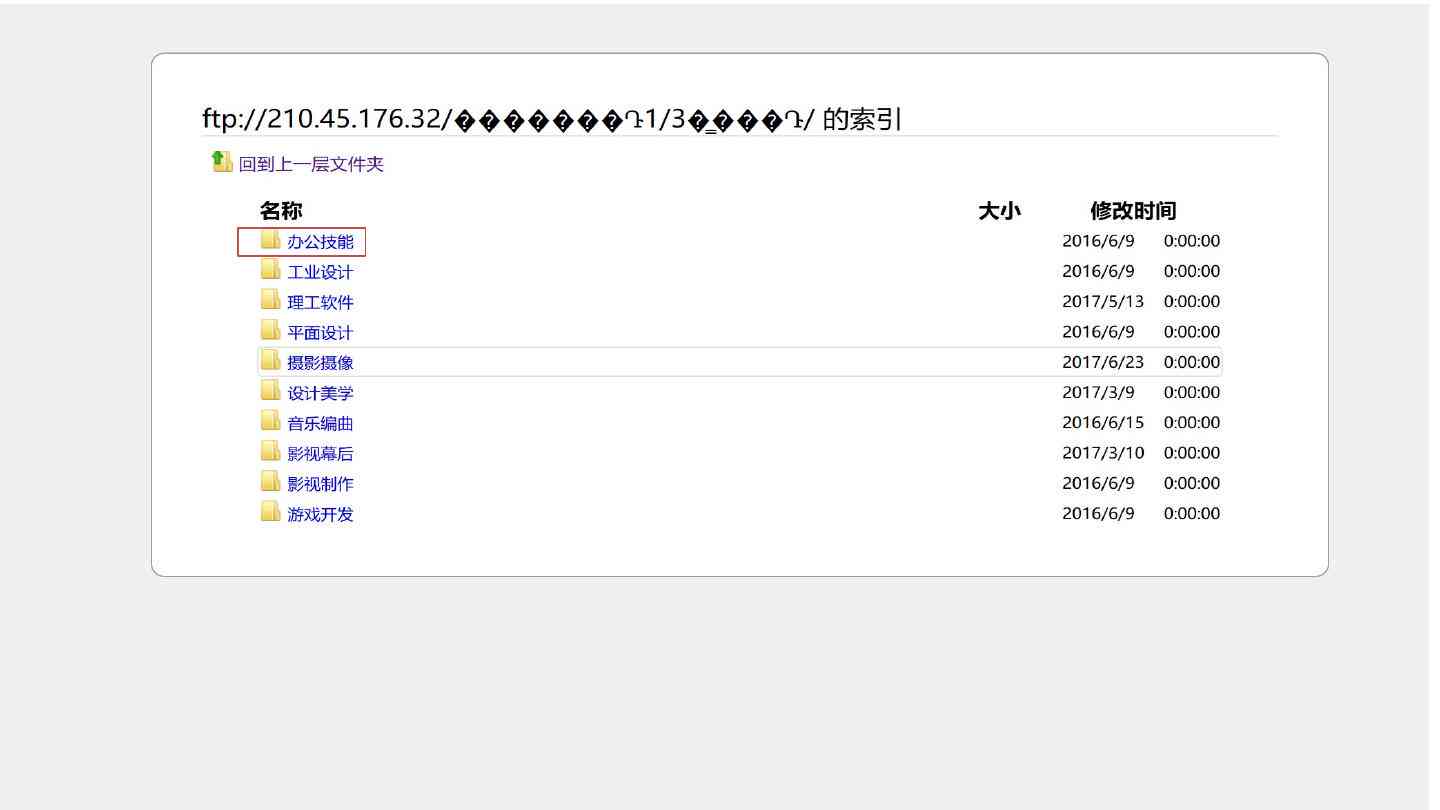Click date 2017/3/9 in 设计美学 row

(x=1098, y=392)
